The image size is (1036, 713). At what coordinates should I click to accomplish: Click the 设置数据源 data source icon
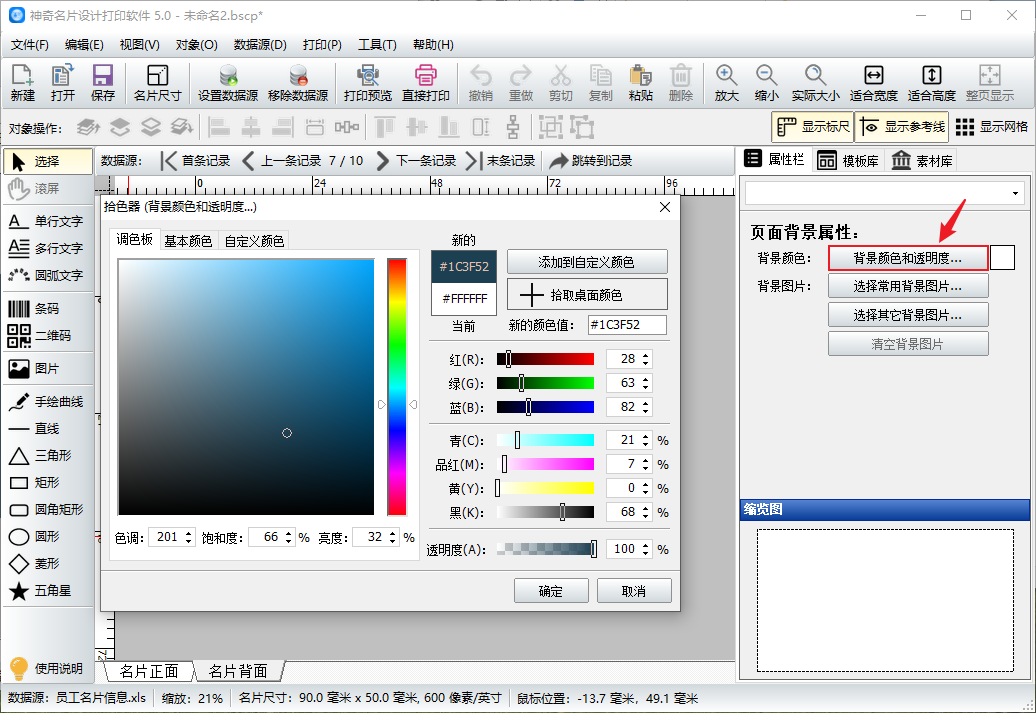(x=227, y=83)
